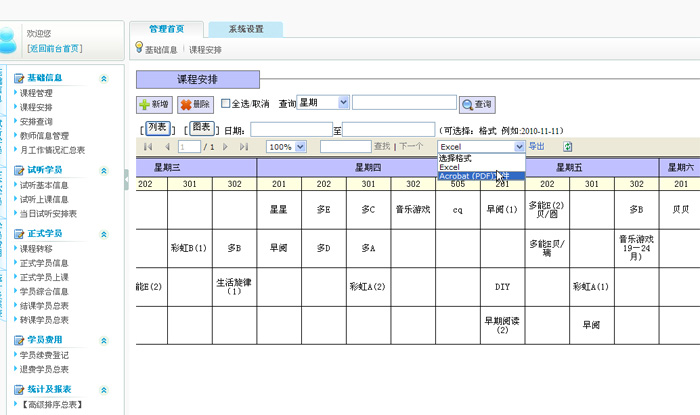The height and width of the screenshot is (415, 700).
Task: Switch to the 系统设置 tab
Action: 245,29
